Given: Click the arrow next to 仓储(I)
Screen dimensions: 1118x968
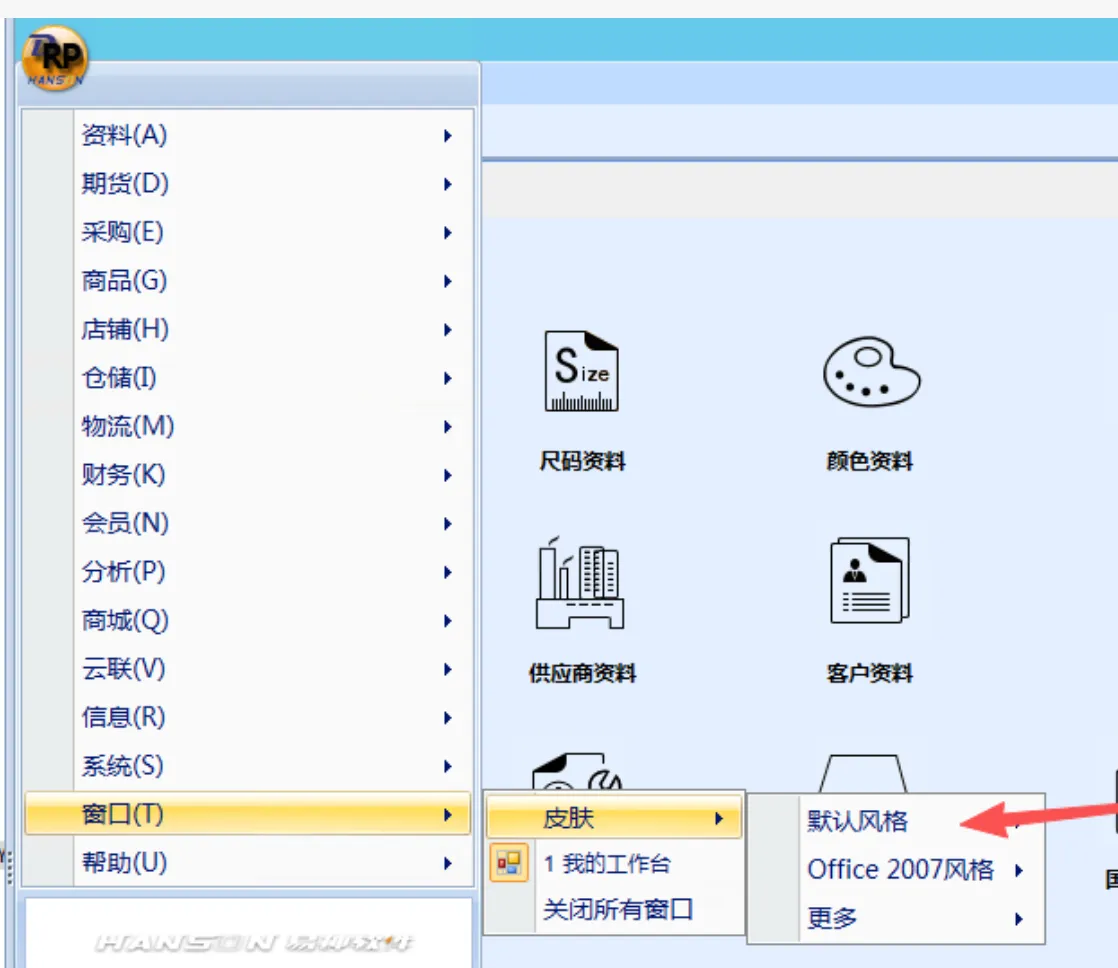Looking at the screenshot, I should tap(448, 378).
